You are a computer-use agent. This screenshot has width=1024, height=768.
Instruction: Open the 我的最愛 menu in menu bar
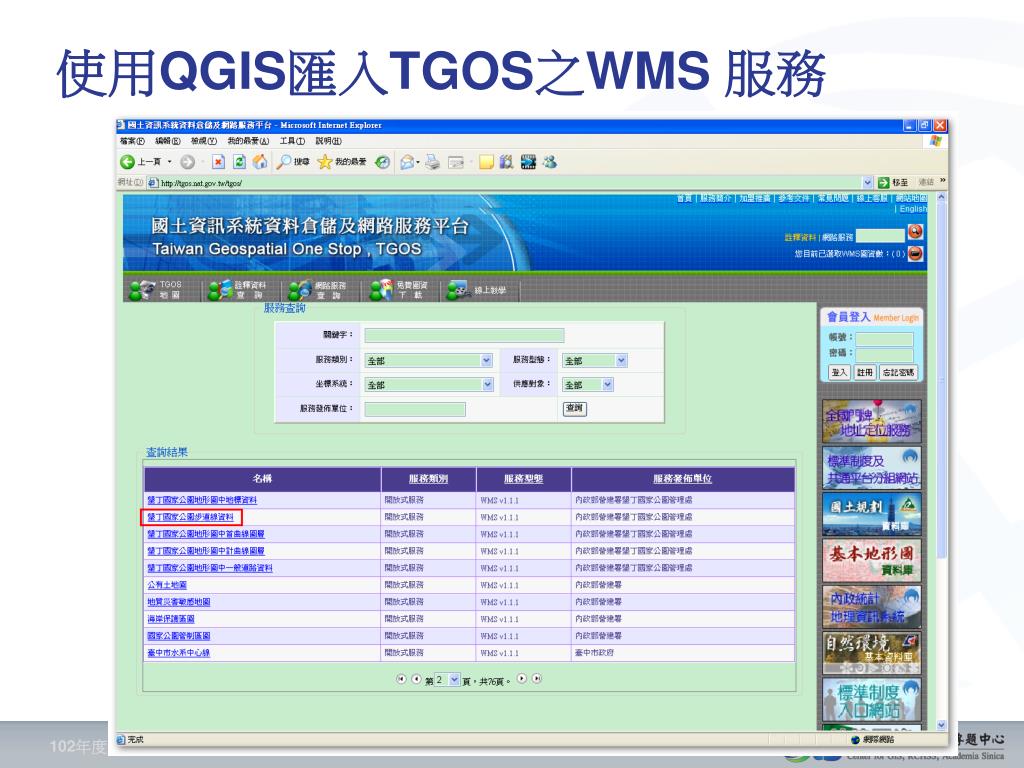pyautogui.click(x=248, y=141)
